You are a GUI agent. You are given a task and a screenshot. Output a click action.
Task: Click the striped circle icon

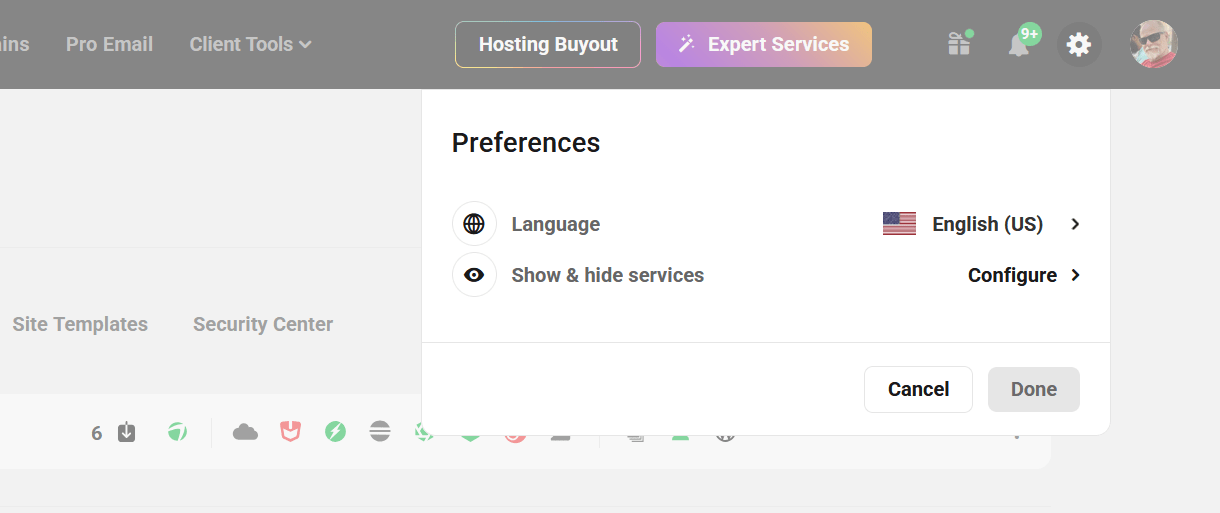click(x=380, y=432)
